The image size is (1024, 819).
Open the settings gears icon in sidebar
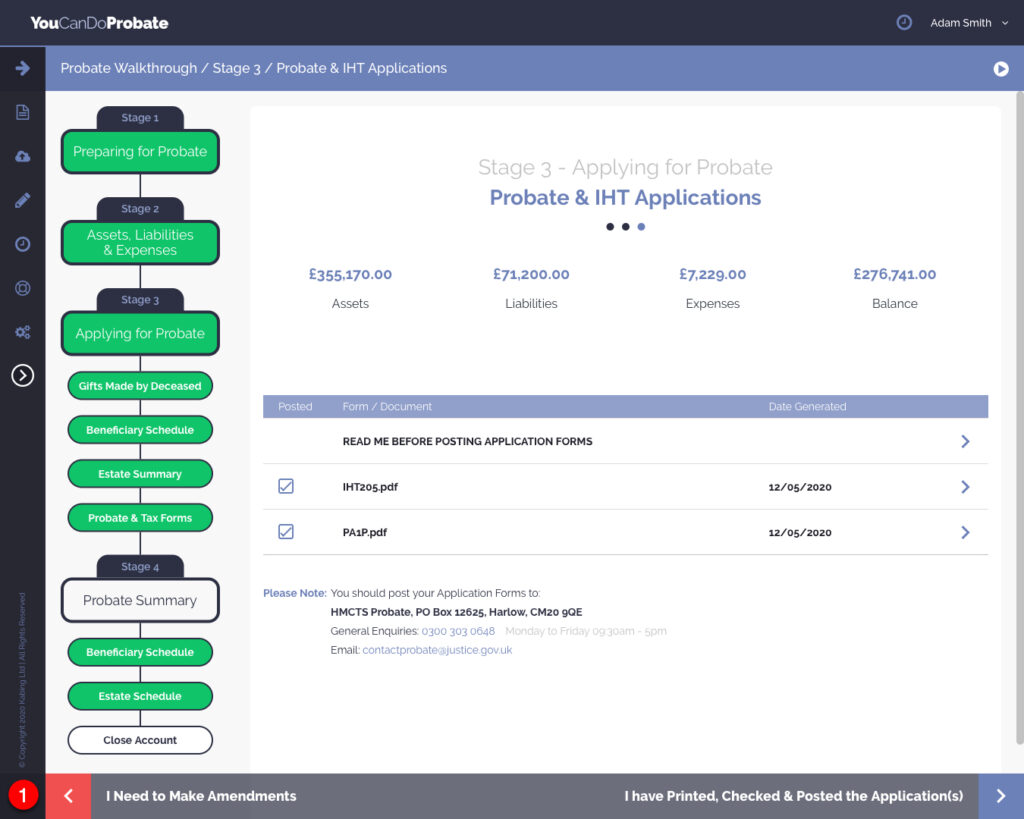coord(22,332)
